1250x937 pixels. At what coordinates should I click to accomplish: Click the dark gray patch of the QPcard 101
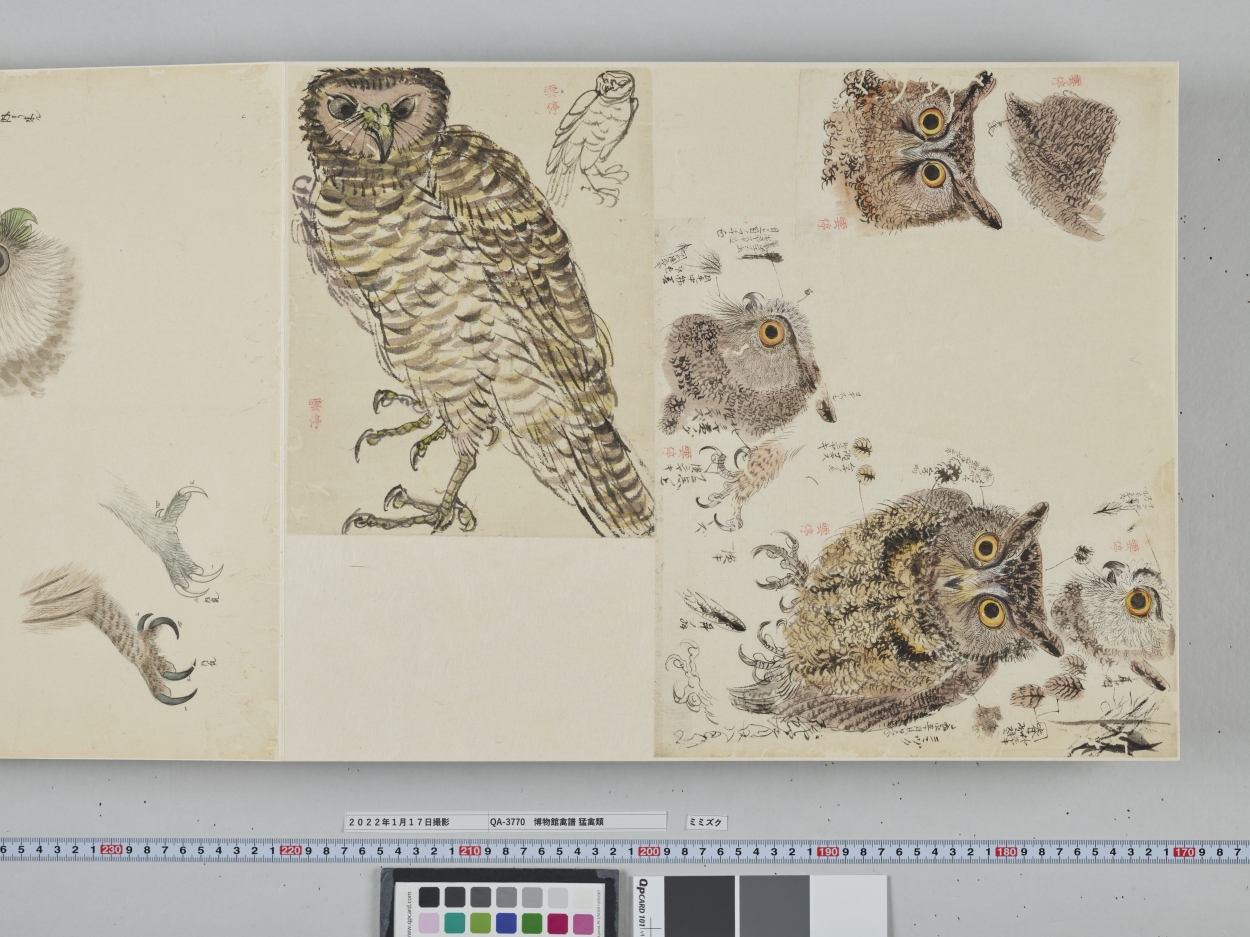point(699,906)
